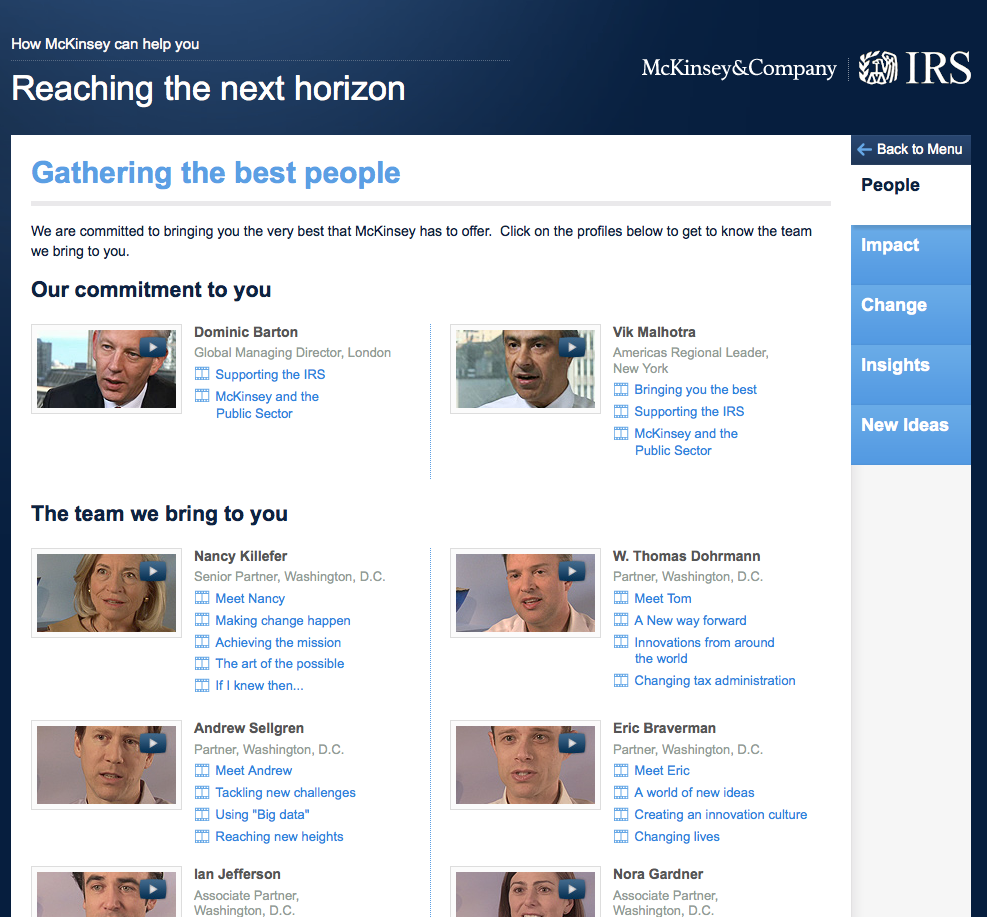Image resolution: width=987 pixels, height=917 pixels.
Task: Switch to the Impact tab
Action: point(910,255)
